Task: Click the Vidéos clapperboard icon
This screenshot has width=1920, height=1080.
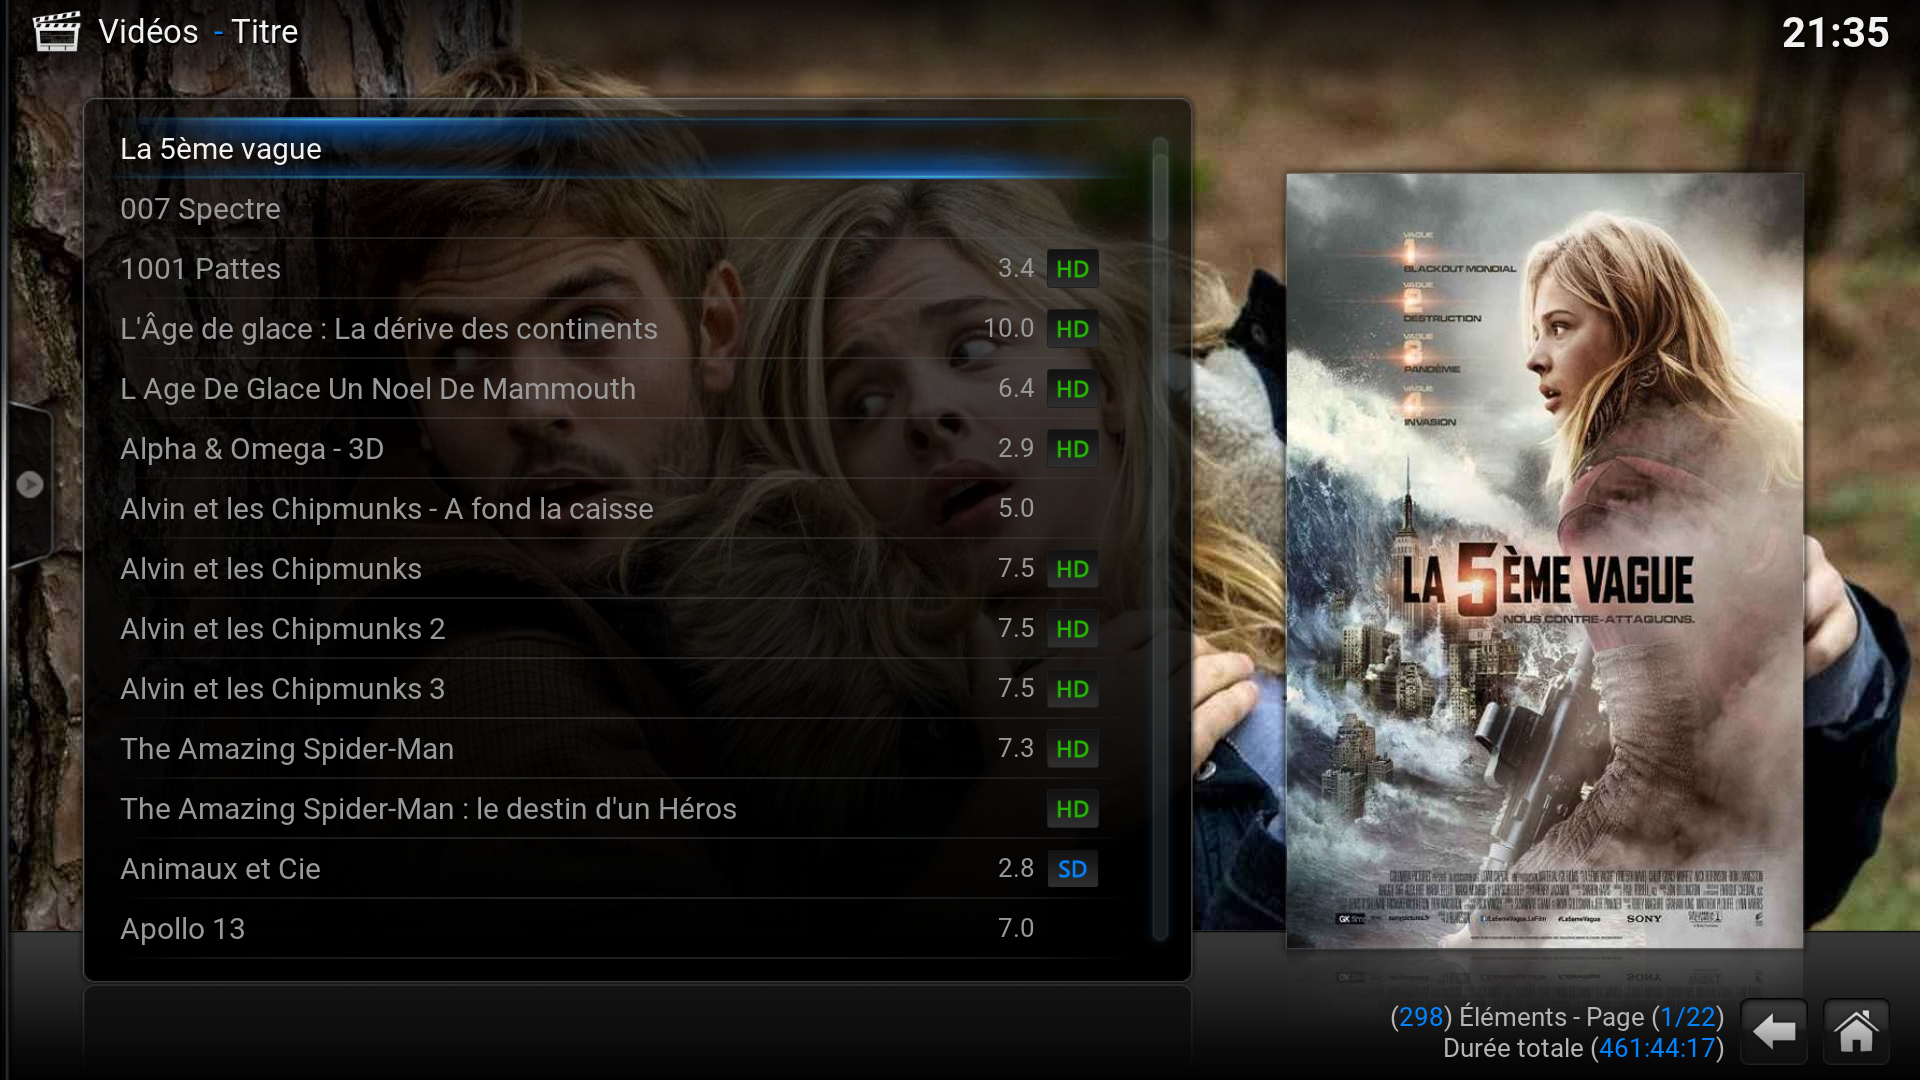Action: 57,31
